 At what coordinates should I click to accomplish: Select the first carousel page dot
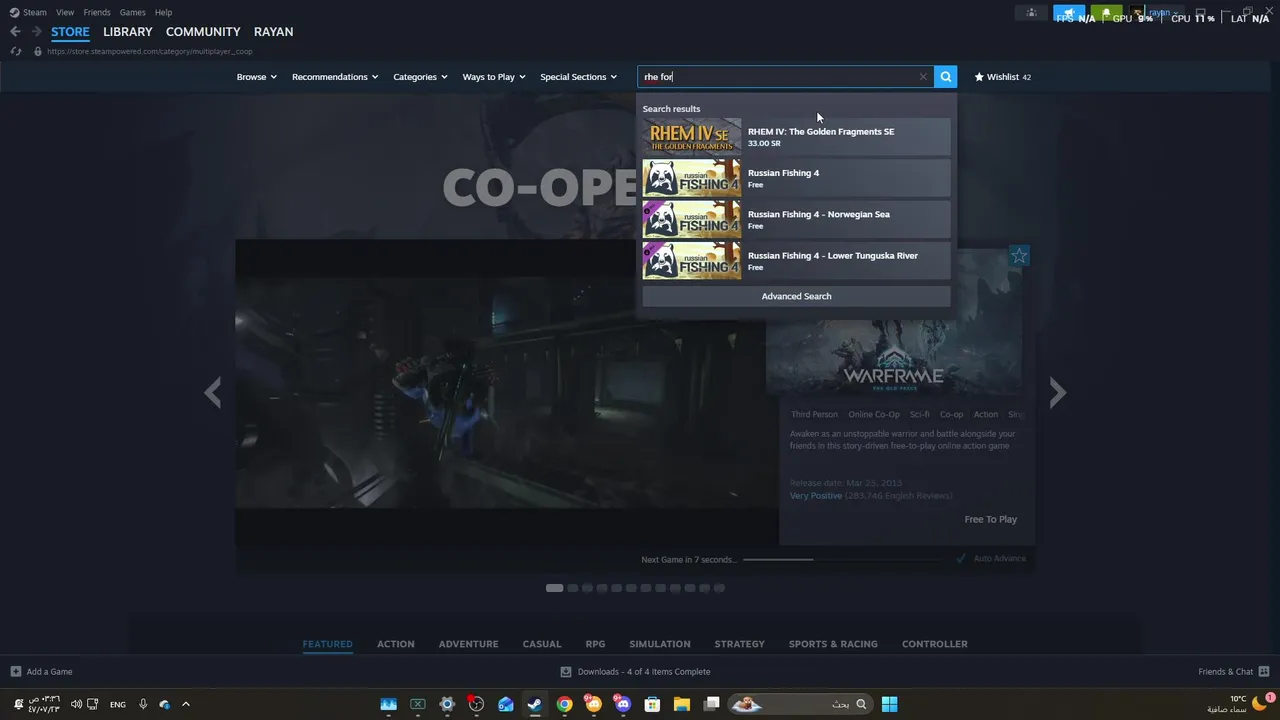(554, 588)
